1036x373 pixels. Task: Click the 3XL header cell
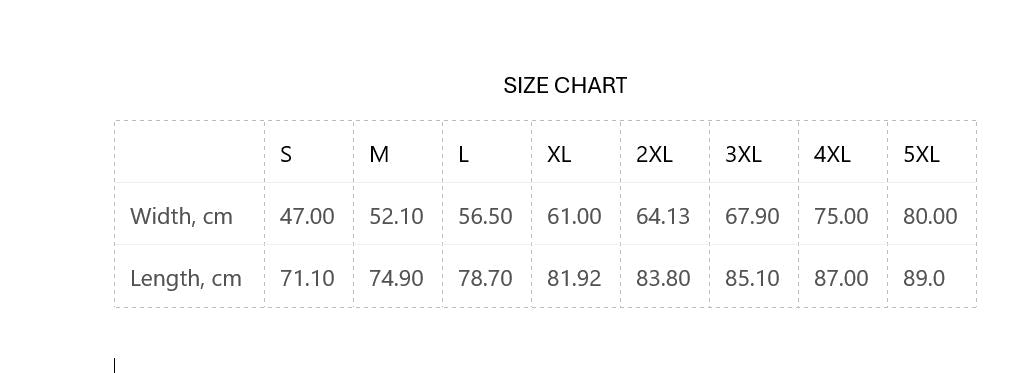[755, 152]
